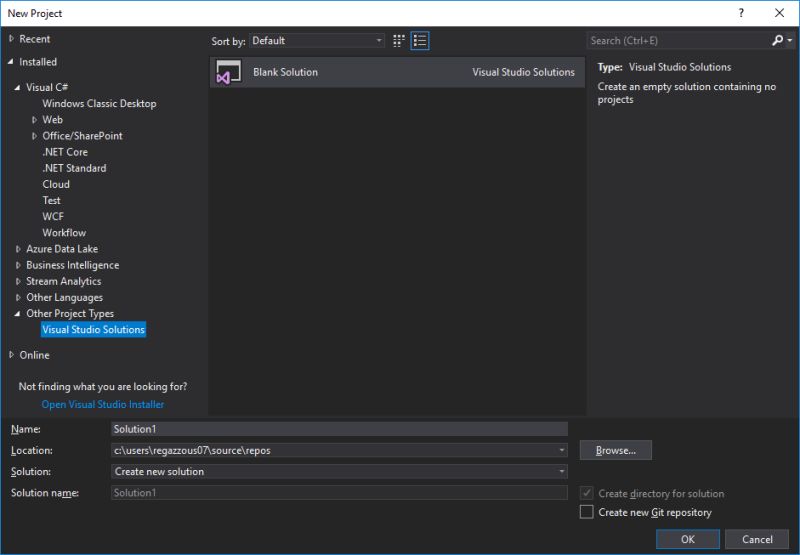The height and width of the screenshot is (555, 800).
Task: Click the Other Languages label
Action: 64,297
